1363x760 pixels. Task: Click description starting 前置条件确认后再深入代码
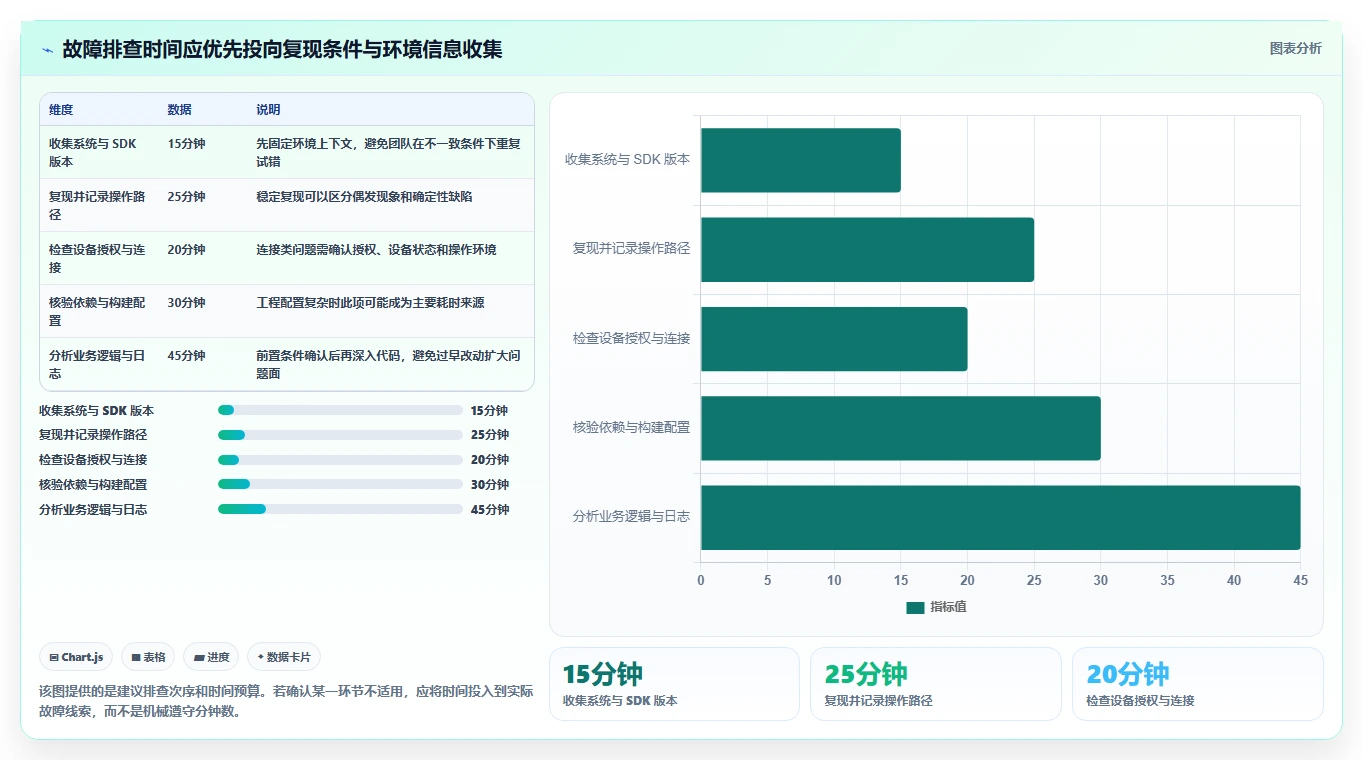389,364
